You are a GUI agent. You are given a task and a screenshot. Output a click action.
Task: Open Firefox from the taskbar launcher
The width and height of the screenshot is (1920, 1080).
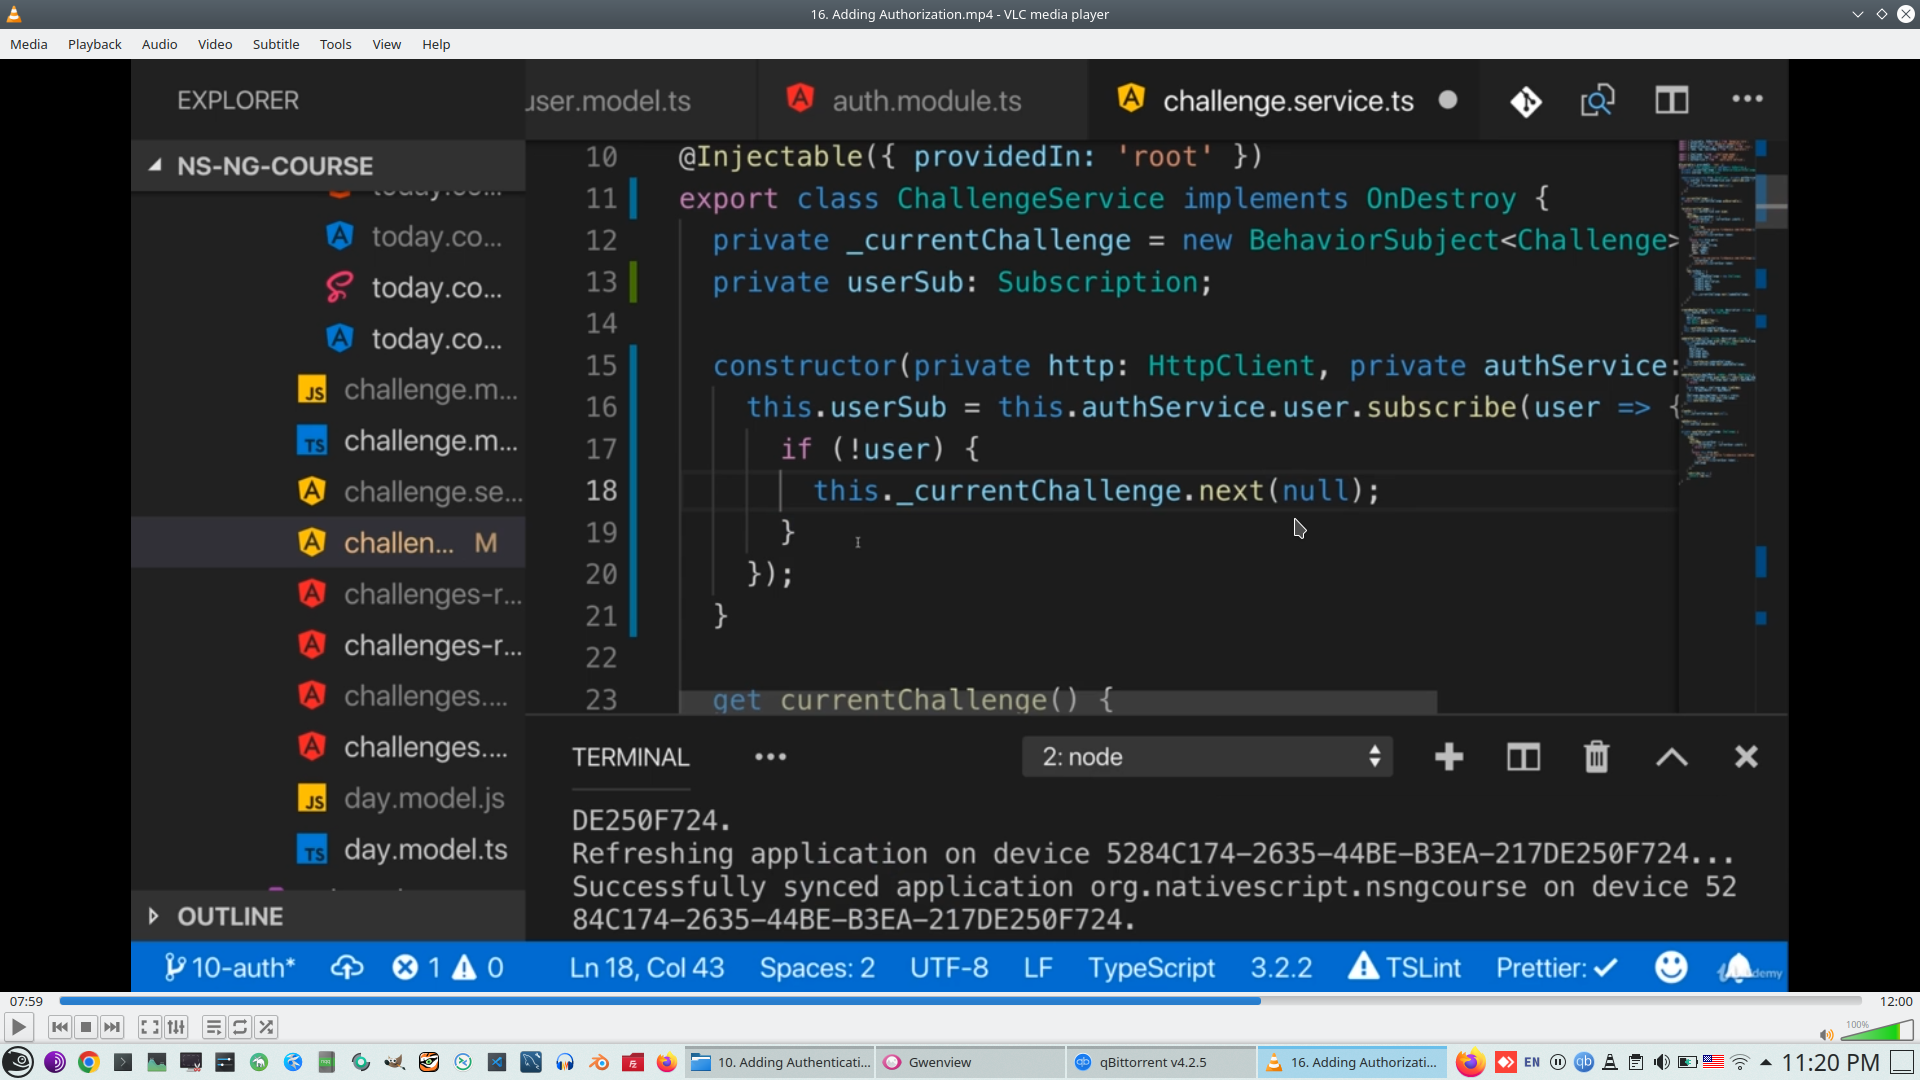666,1062
